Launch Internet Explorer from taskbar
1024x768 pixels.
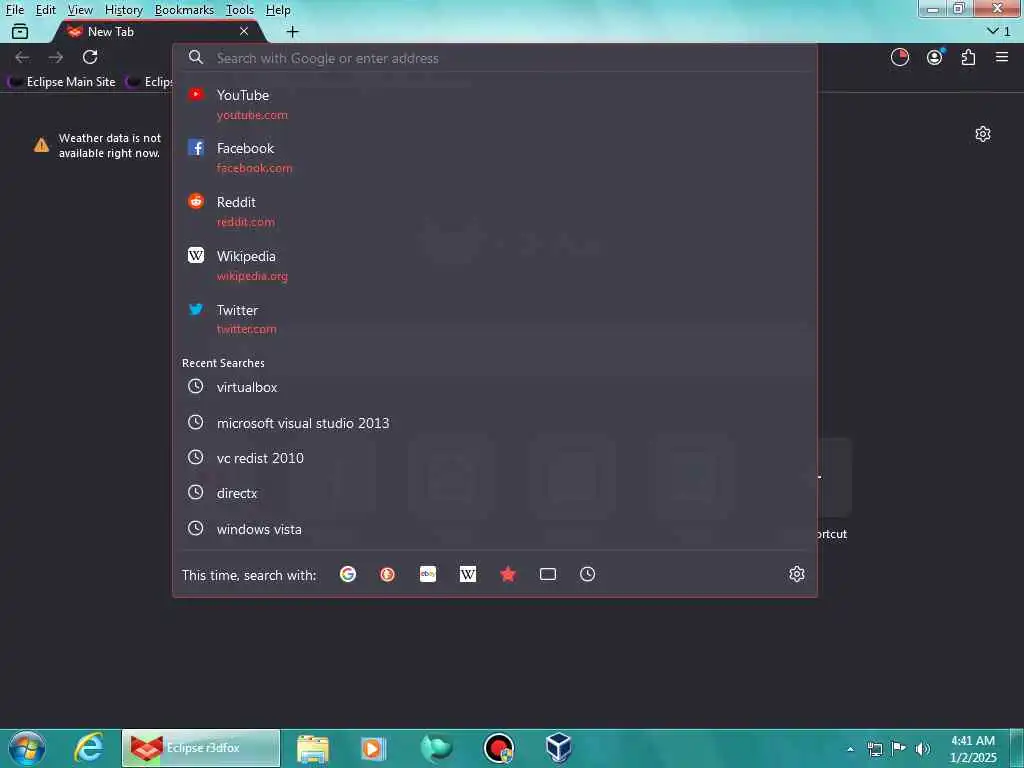point(89,748)
